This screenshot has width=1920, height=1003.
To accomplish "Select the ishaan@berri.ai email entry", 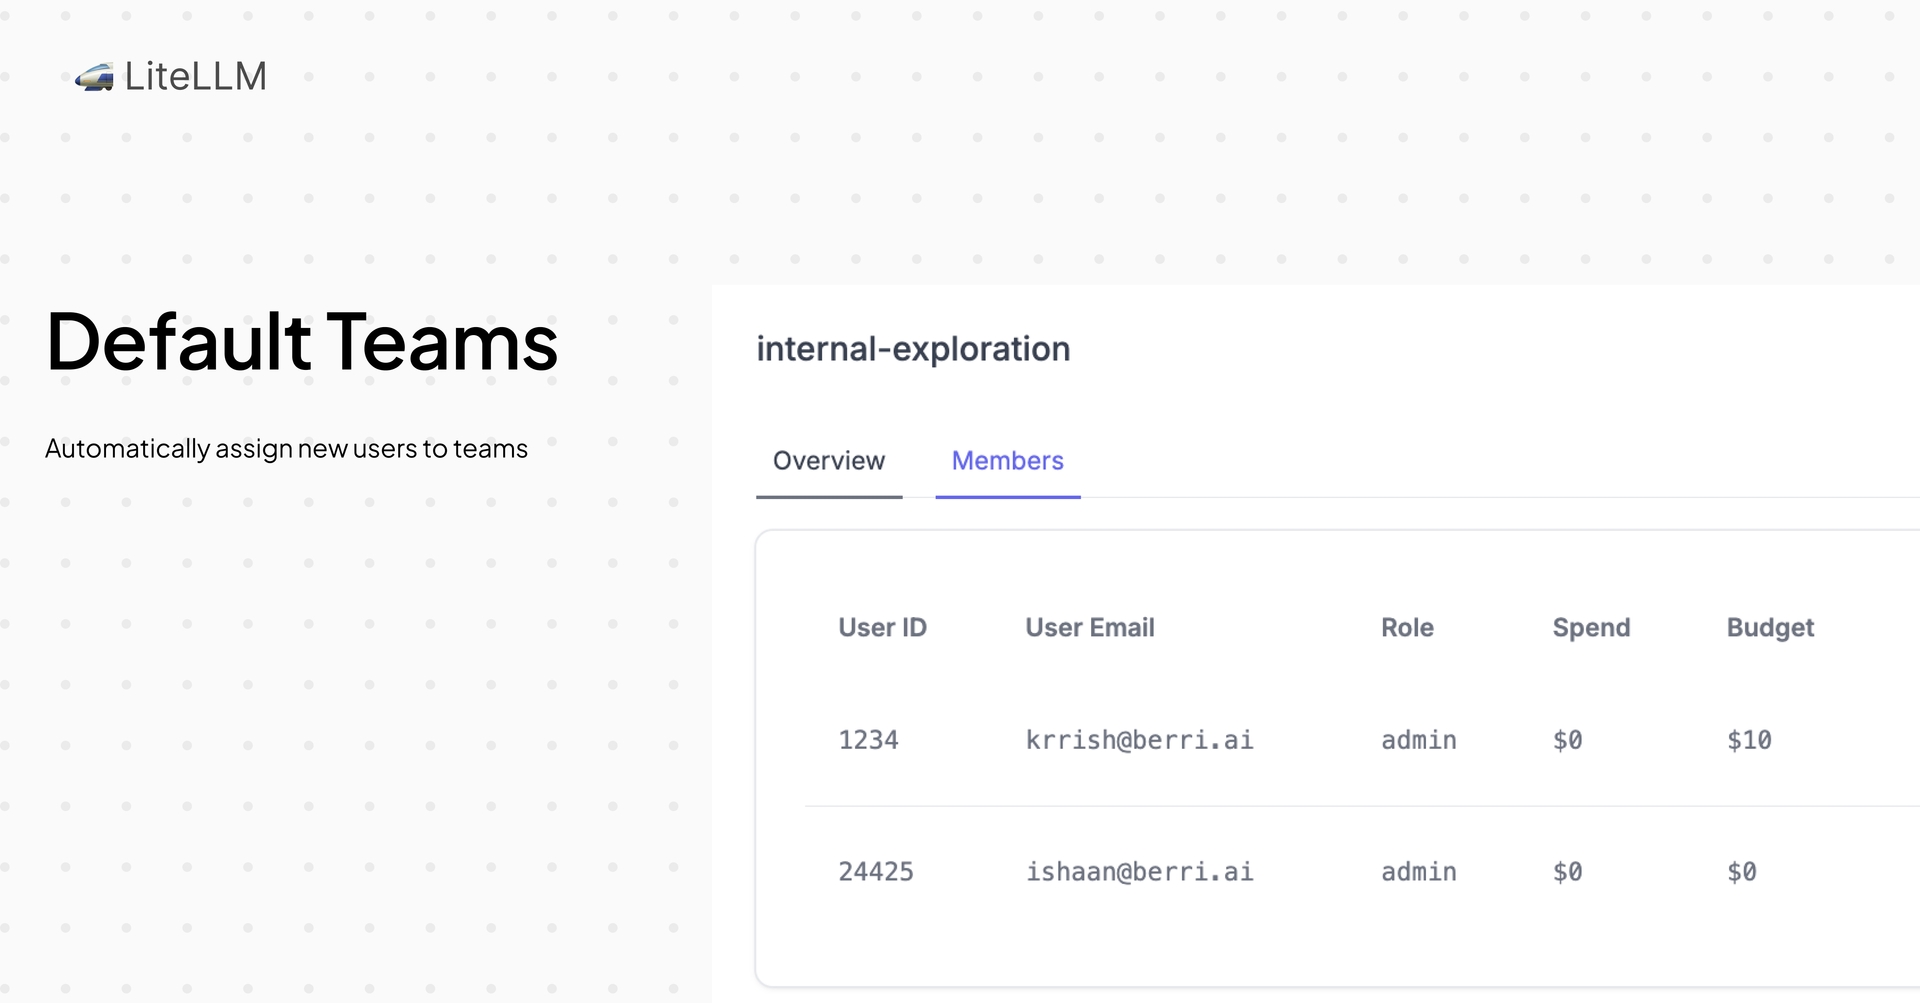I will click(x=1139, y=871).
